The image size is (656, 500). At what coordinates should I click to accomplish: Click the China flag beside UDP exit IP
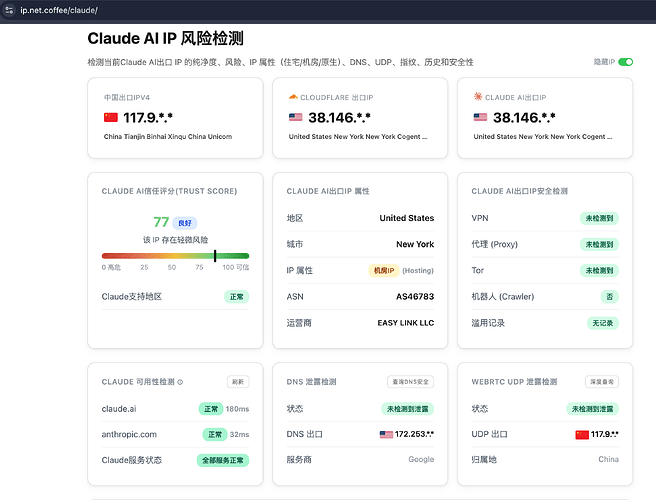click(x=582, y=435)
